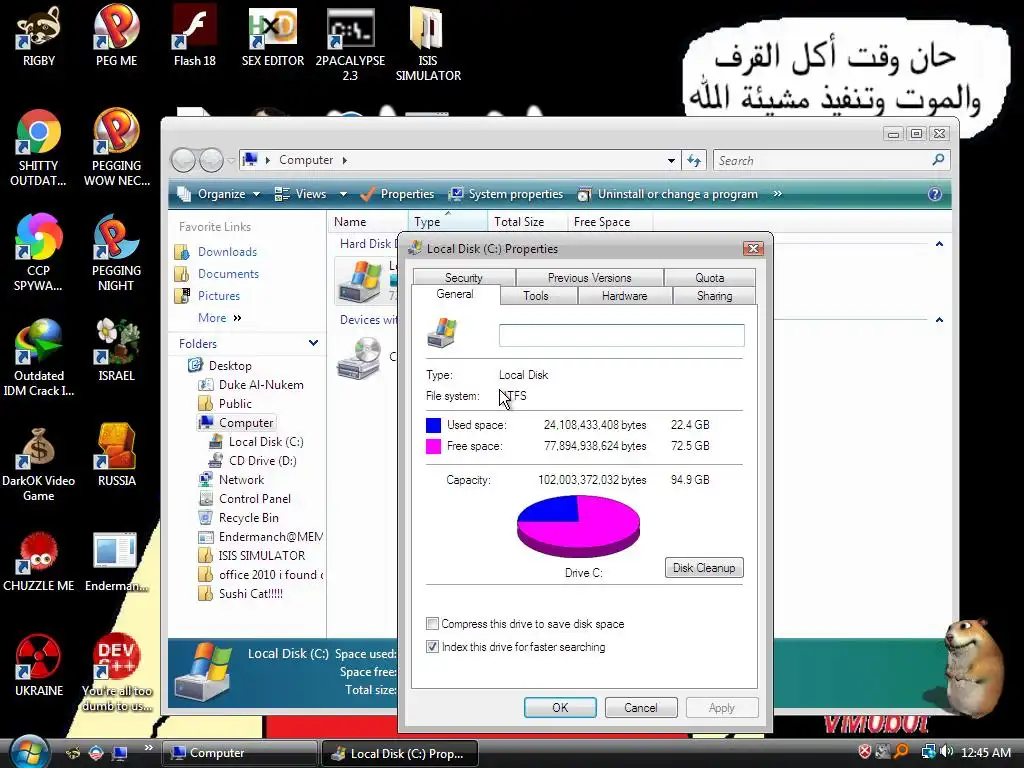Collapse the Devices with Removable Storage group
This screenshot has height=768, width=1024.
939,320
